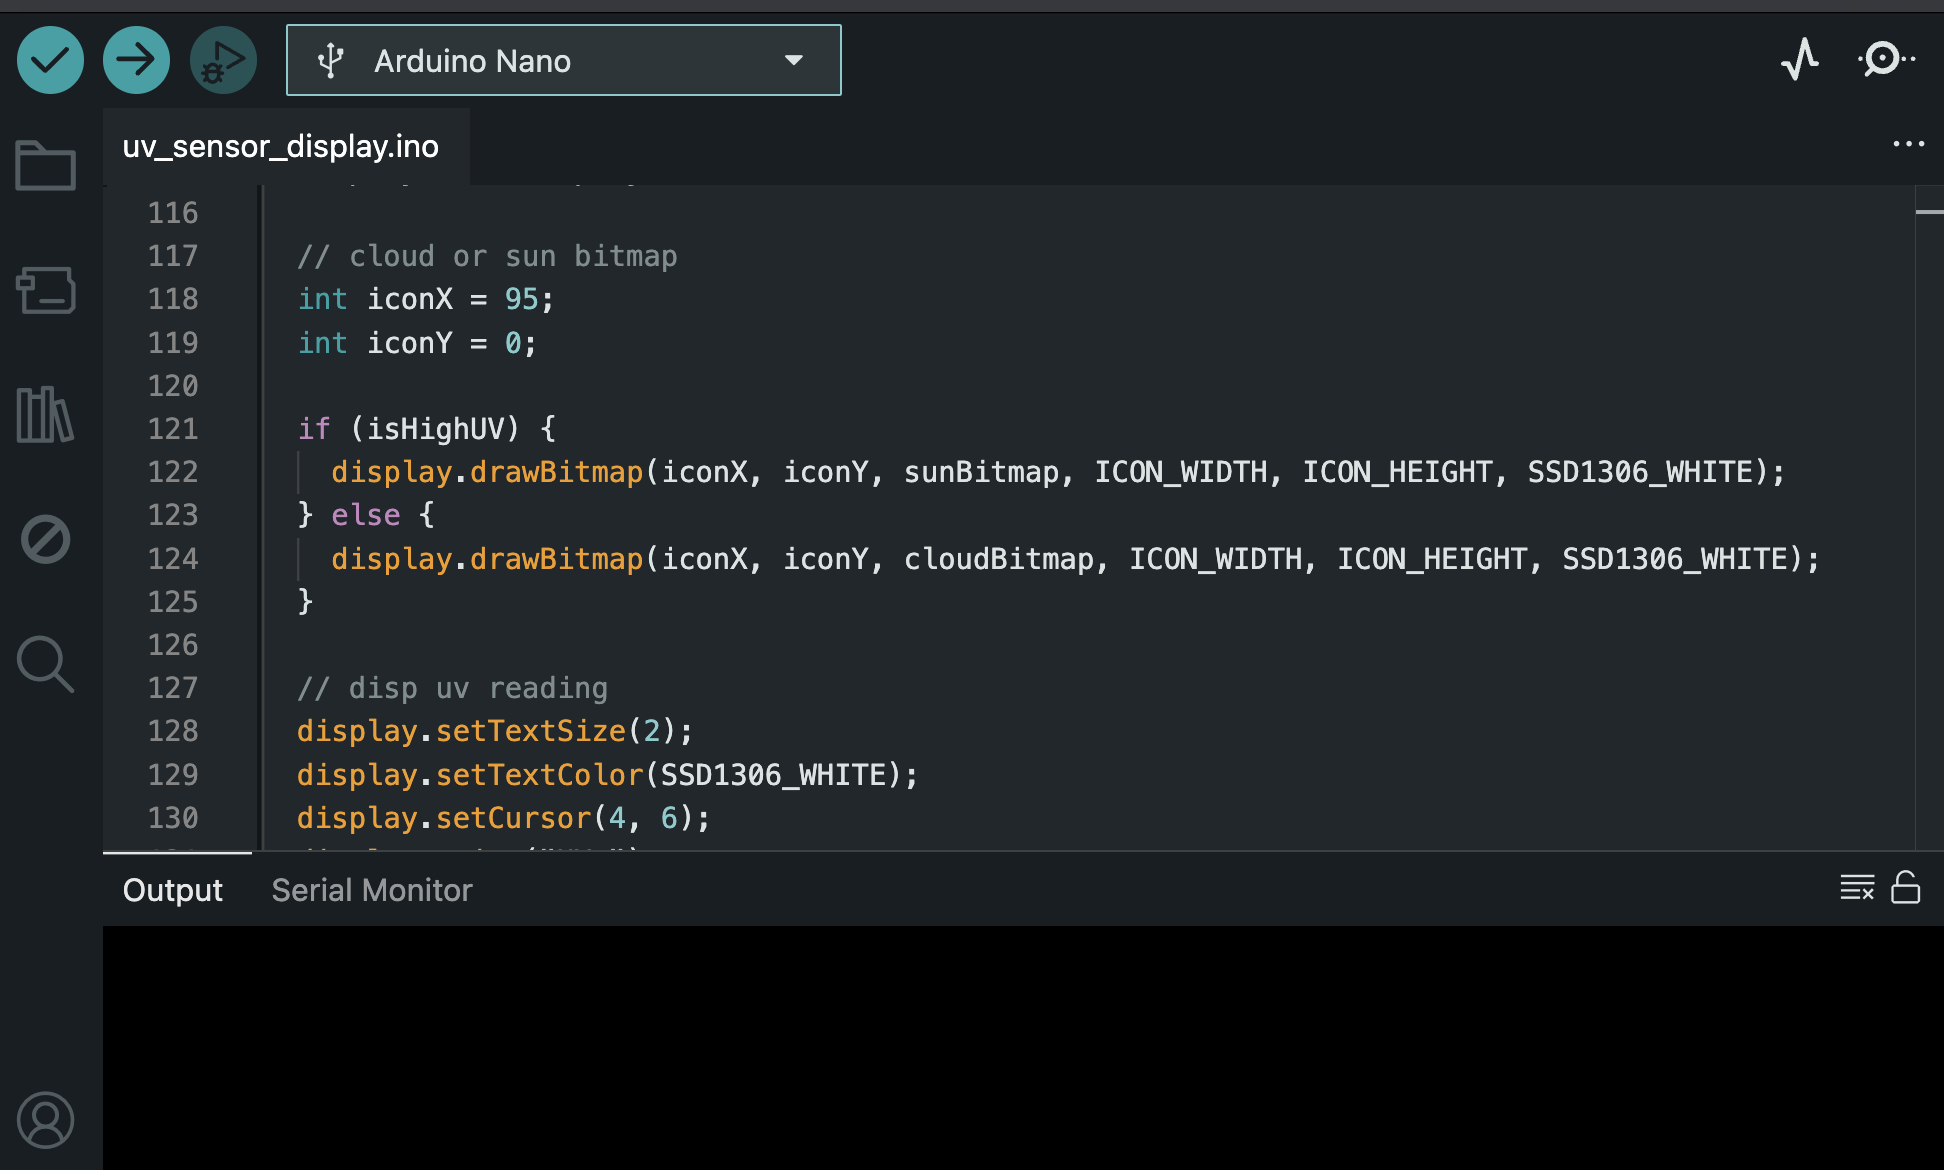Click setTextColor on line 129
The height and width of the screenshot is (1170, 1944).
540,775
